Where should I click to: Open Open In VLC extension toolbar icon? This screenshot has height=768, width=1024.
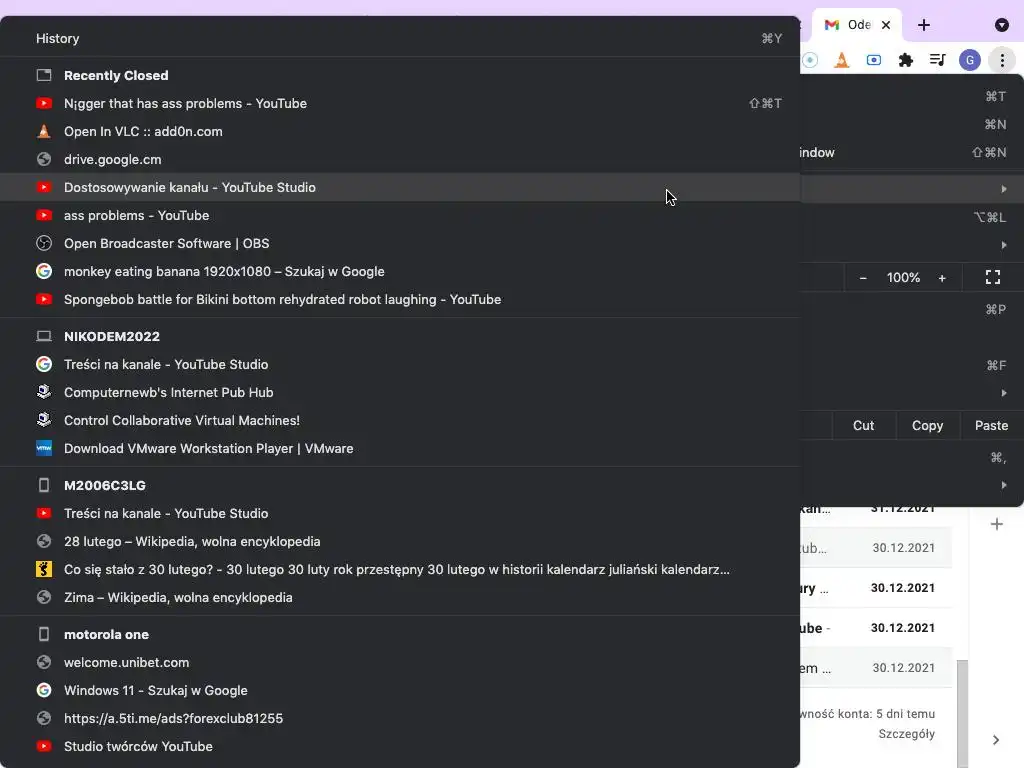pyautogui.click(x=841, y=60)
